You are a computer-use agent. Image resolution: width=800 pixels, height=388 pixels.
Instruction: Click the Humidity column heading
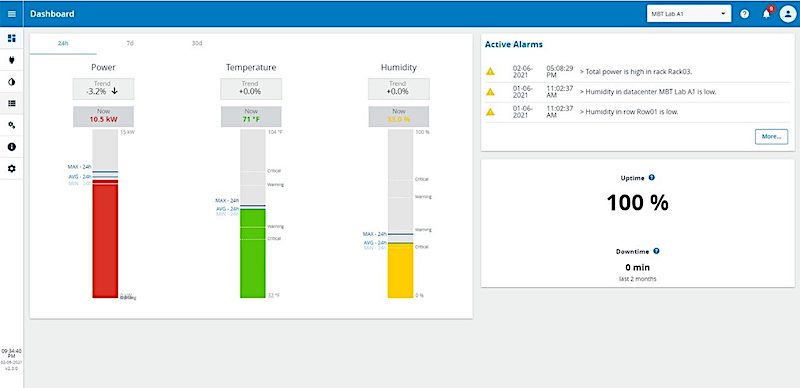[398, 67]
